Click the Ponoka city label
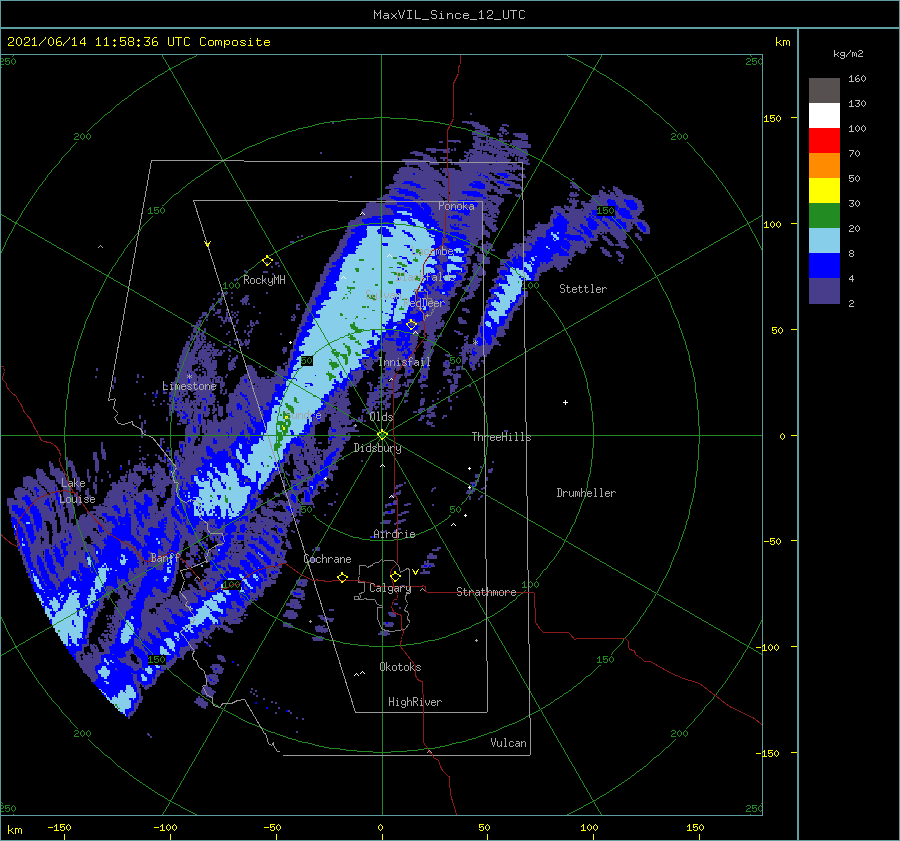 [456, 206]
